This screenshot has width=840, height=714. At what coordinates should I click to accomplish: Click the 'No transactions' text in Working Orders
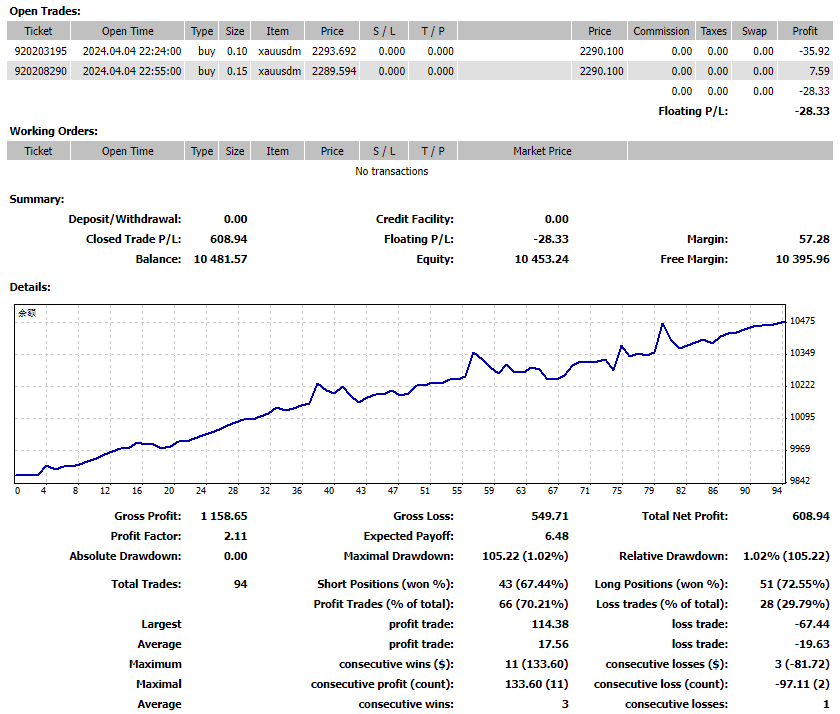(391, 171)
